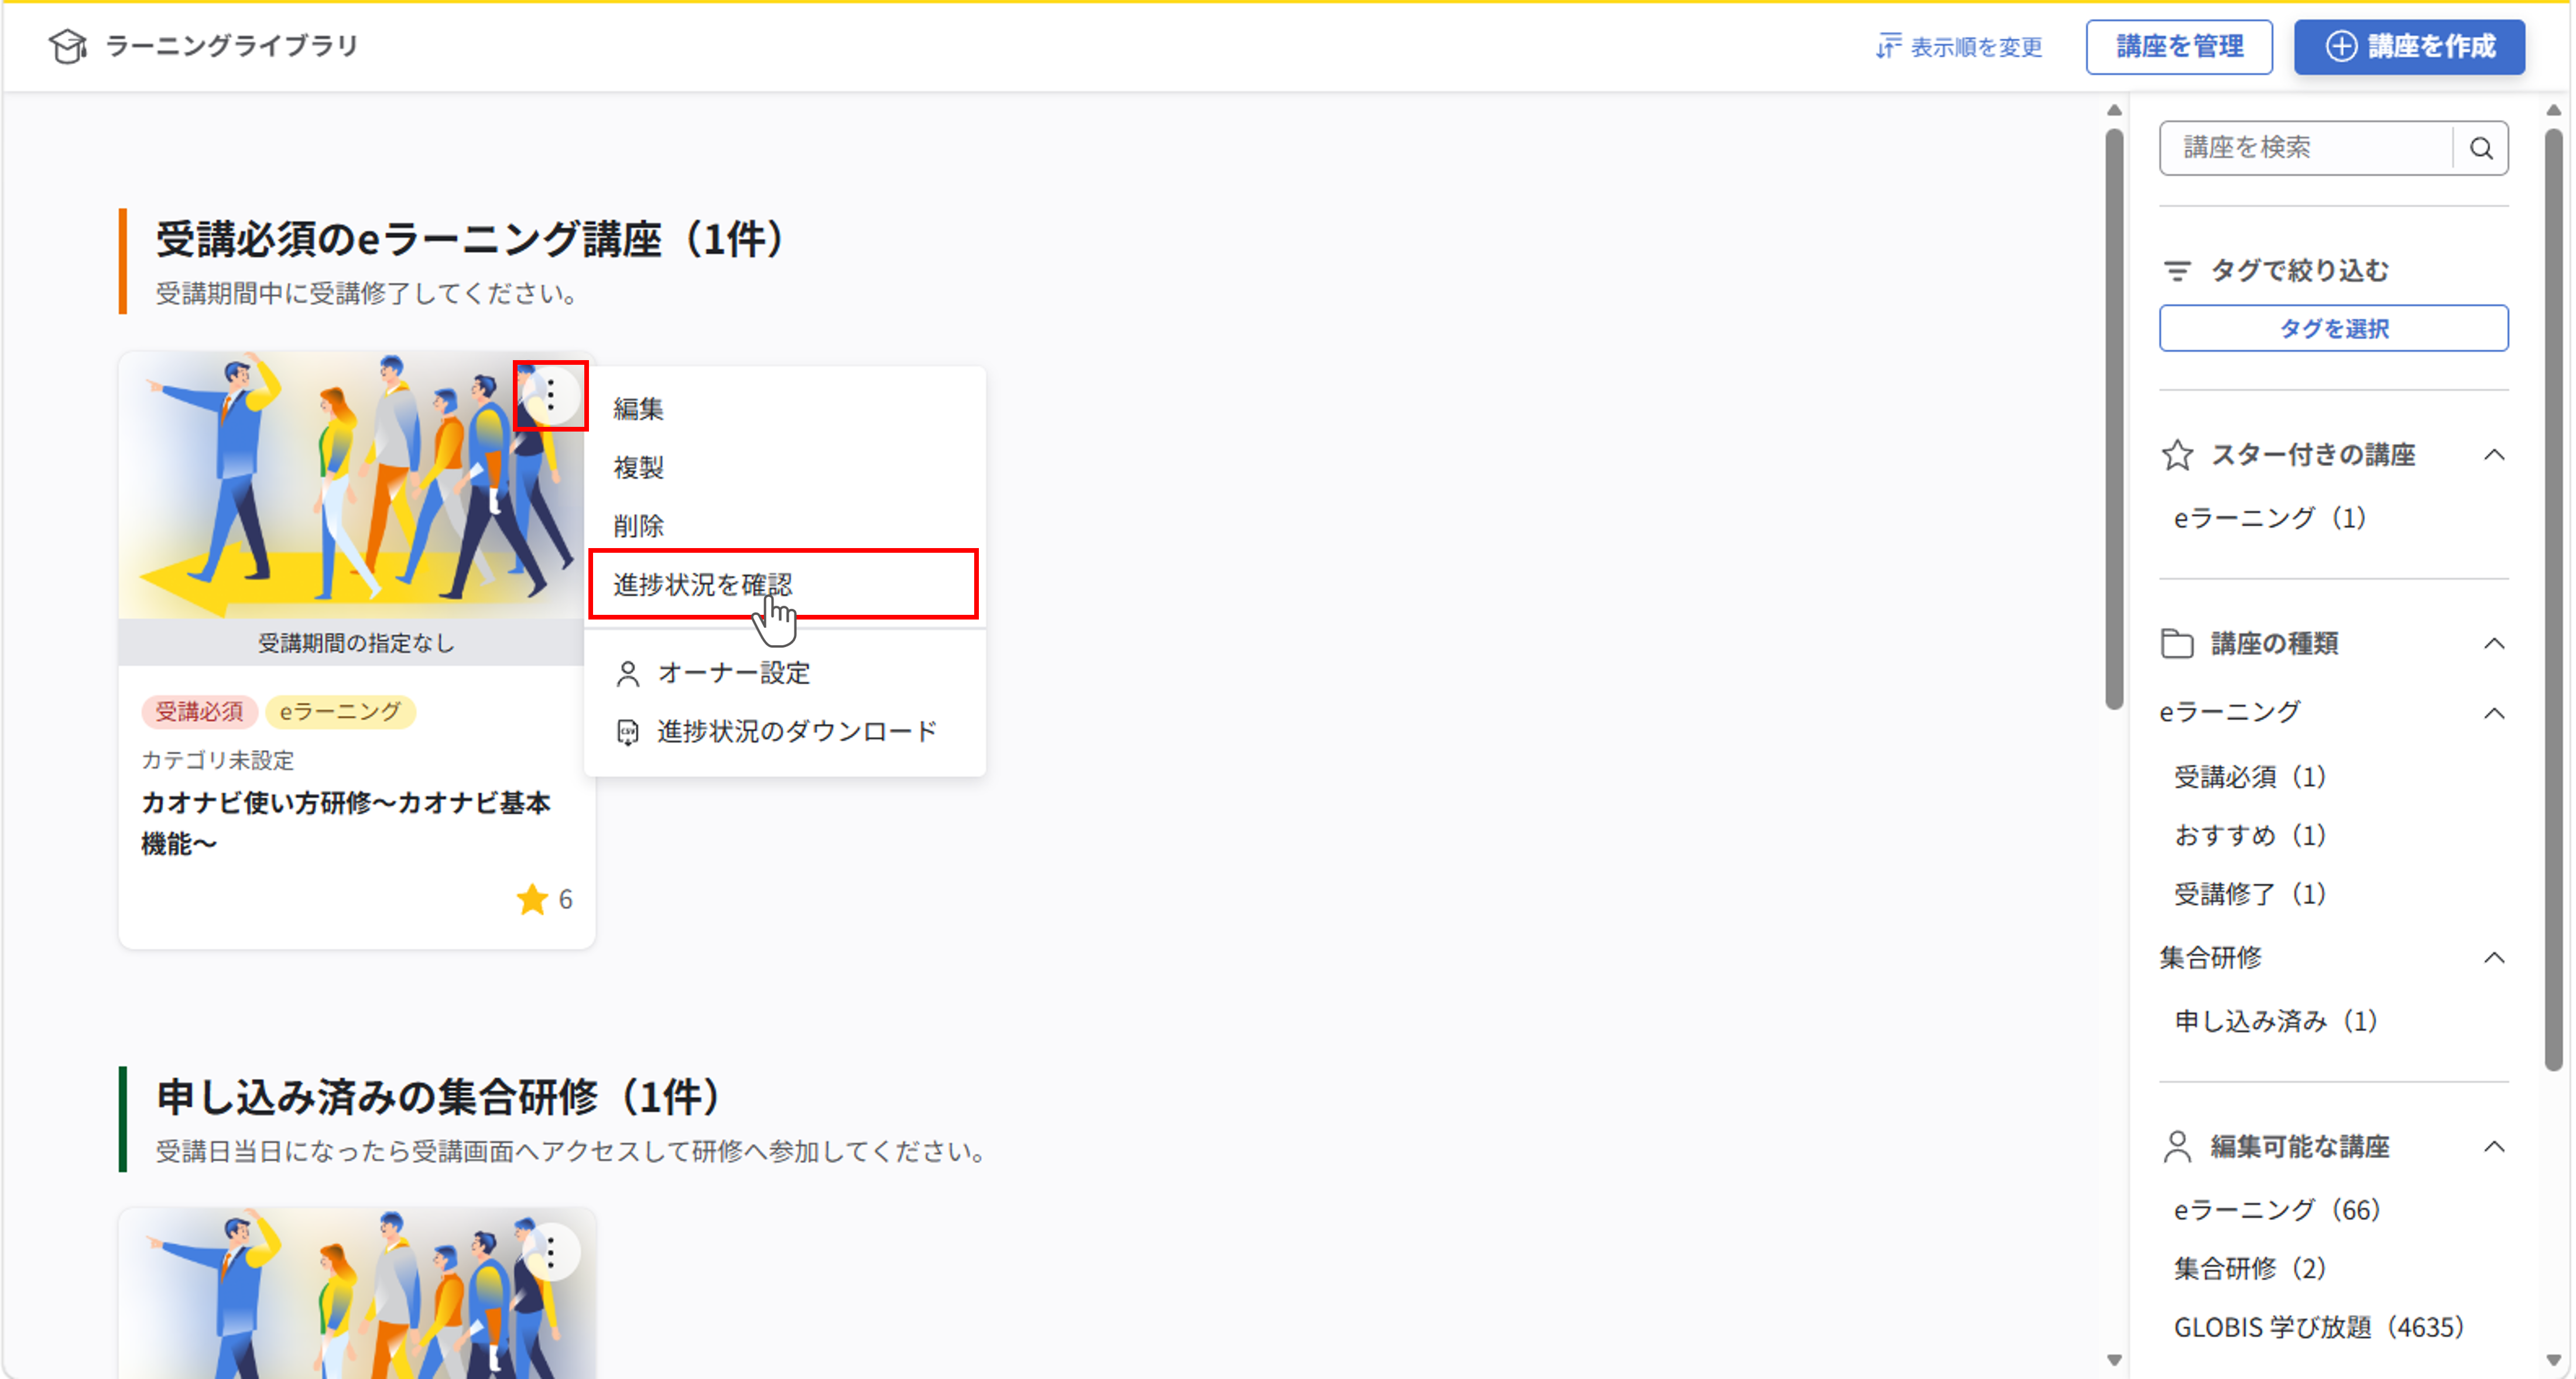2576x1379 pixels.
Task: Click the ラーニングライブラリ title
Action: tap(232, 46)
